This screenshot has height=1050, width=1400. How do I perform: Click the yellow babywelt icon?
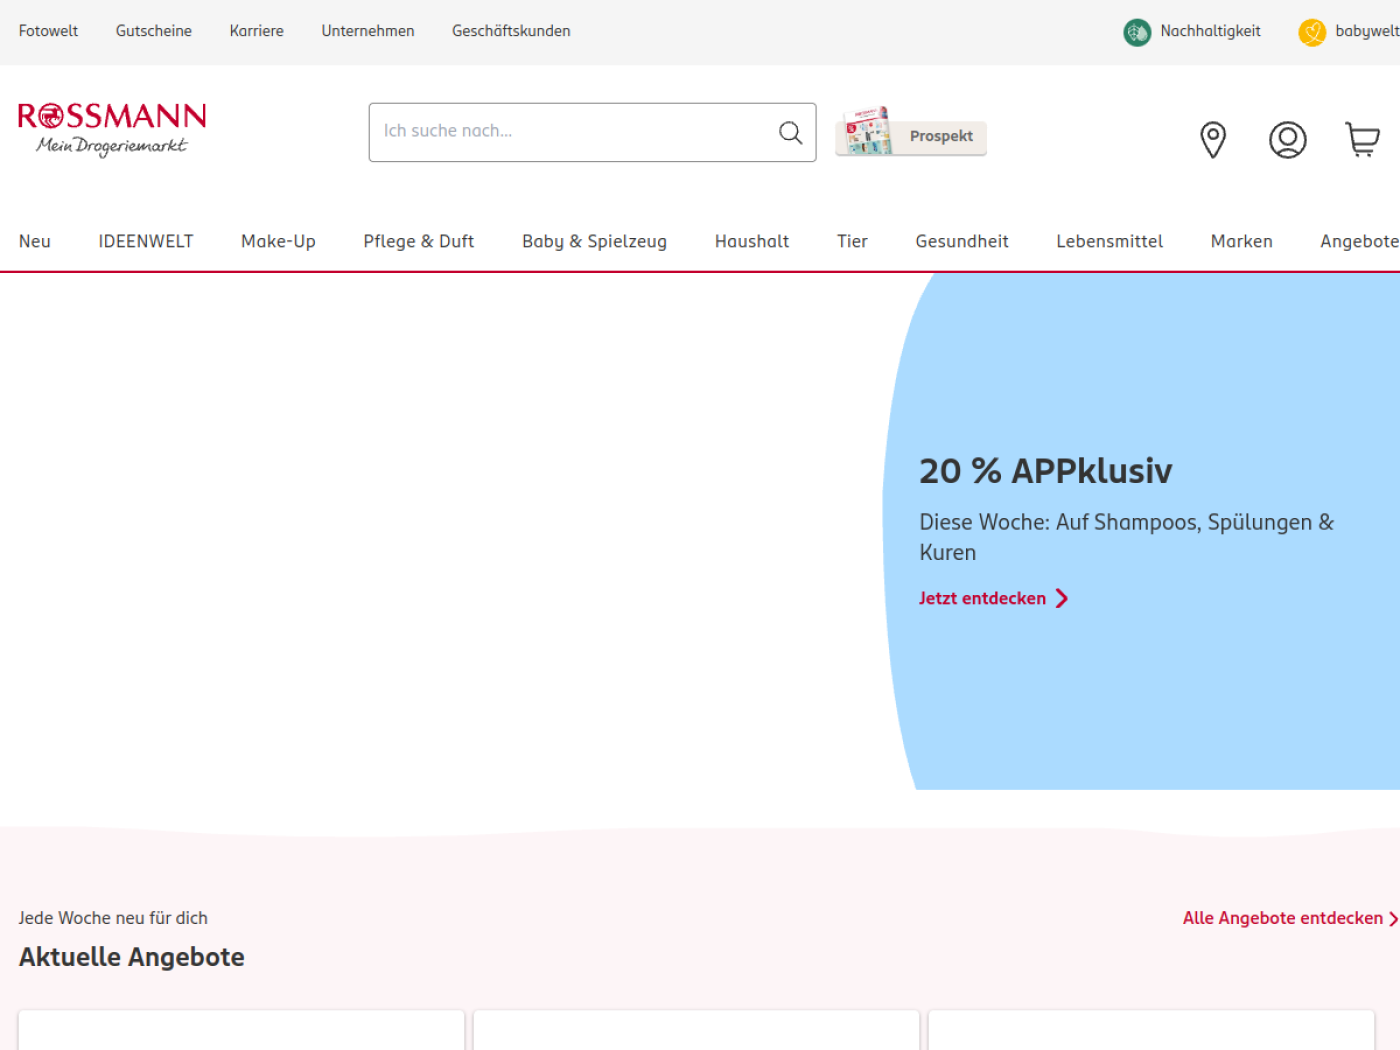click(1312, 33)
